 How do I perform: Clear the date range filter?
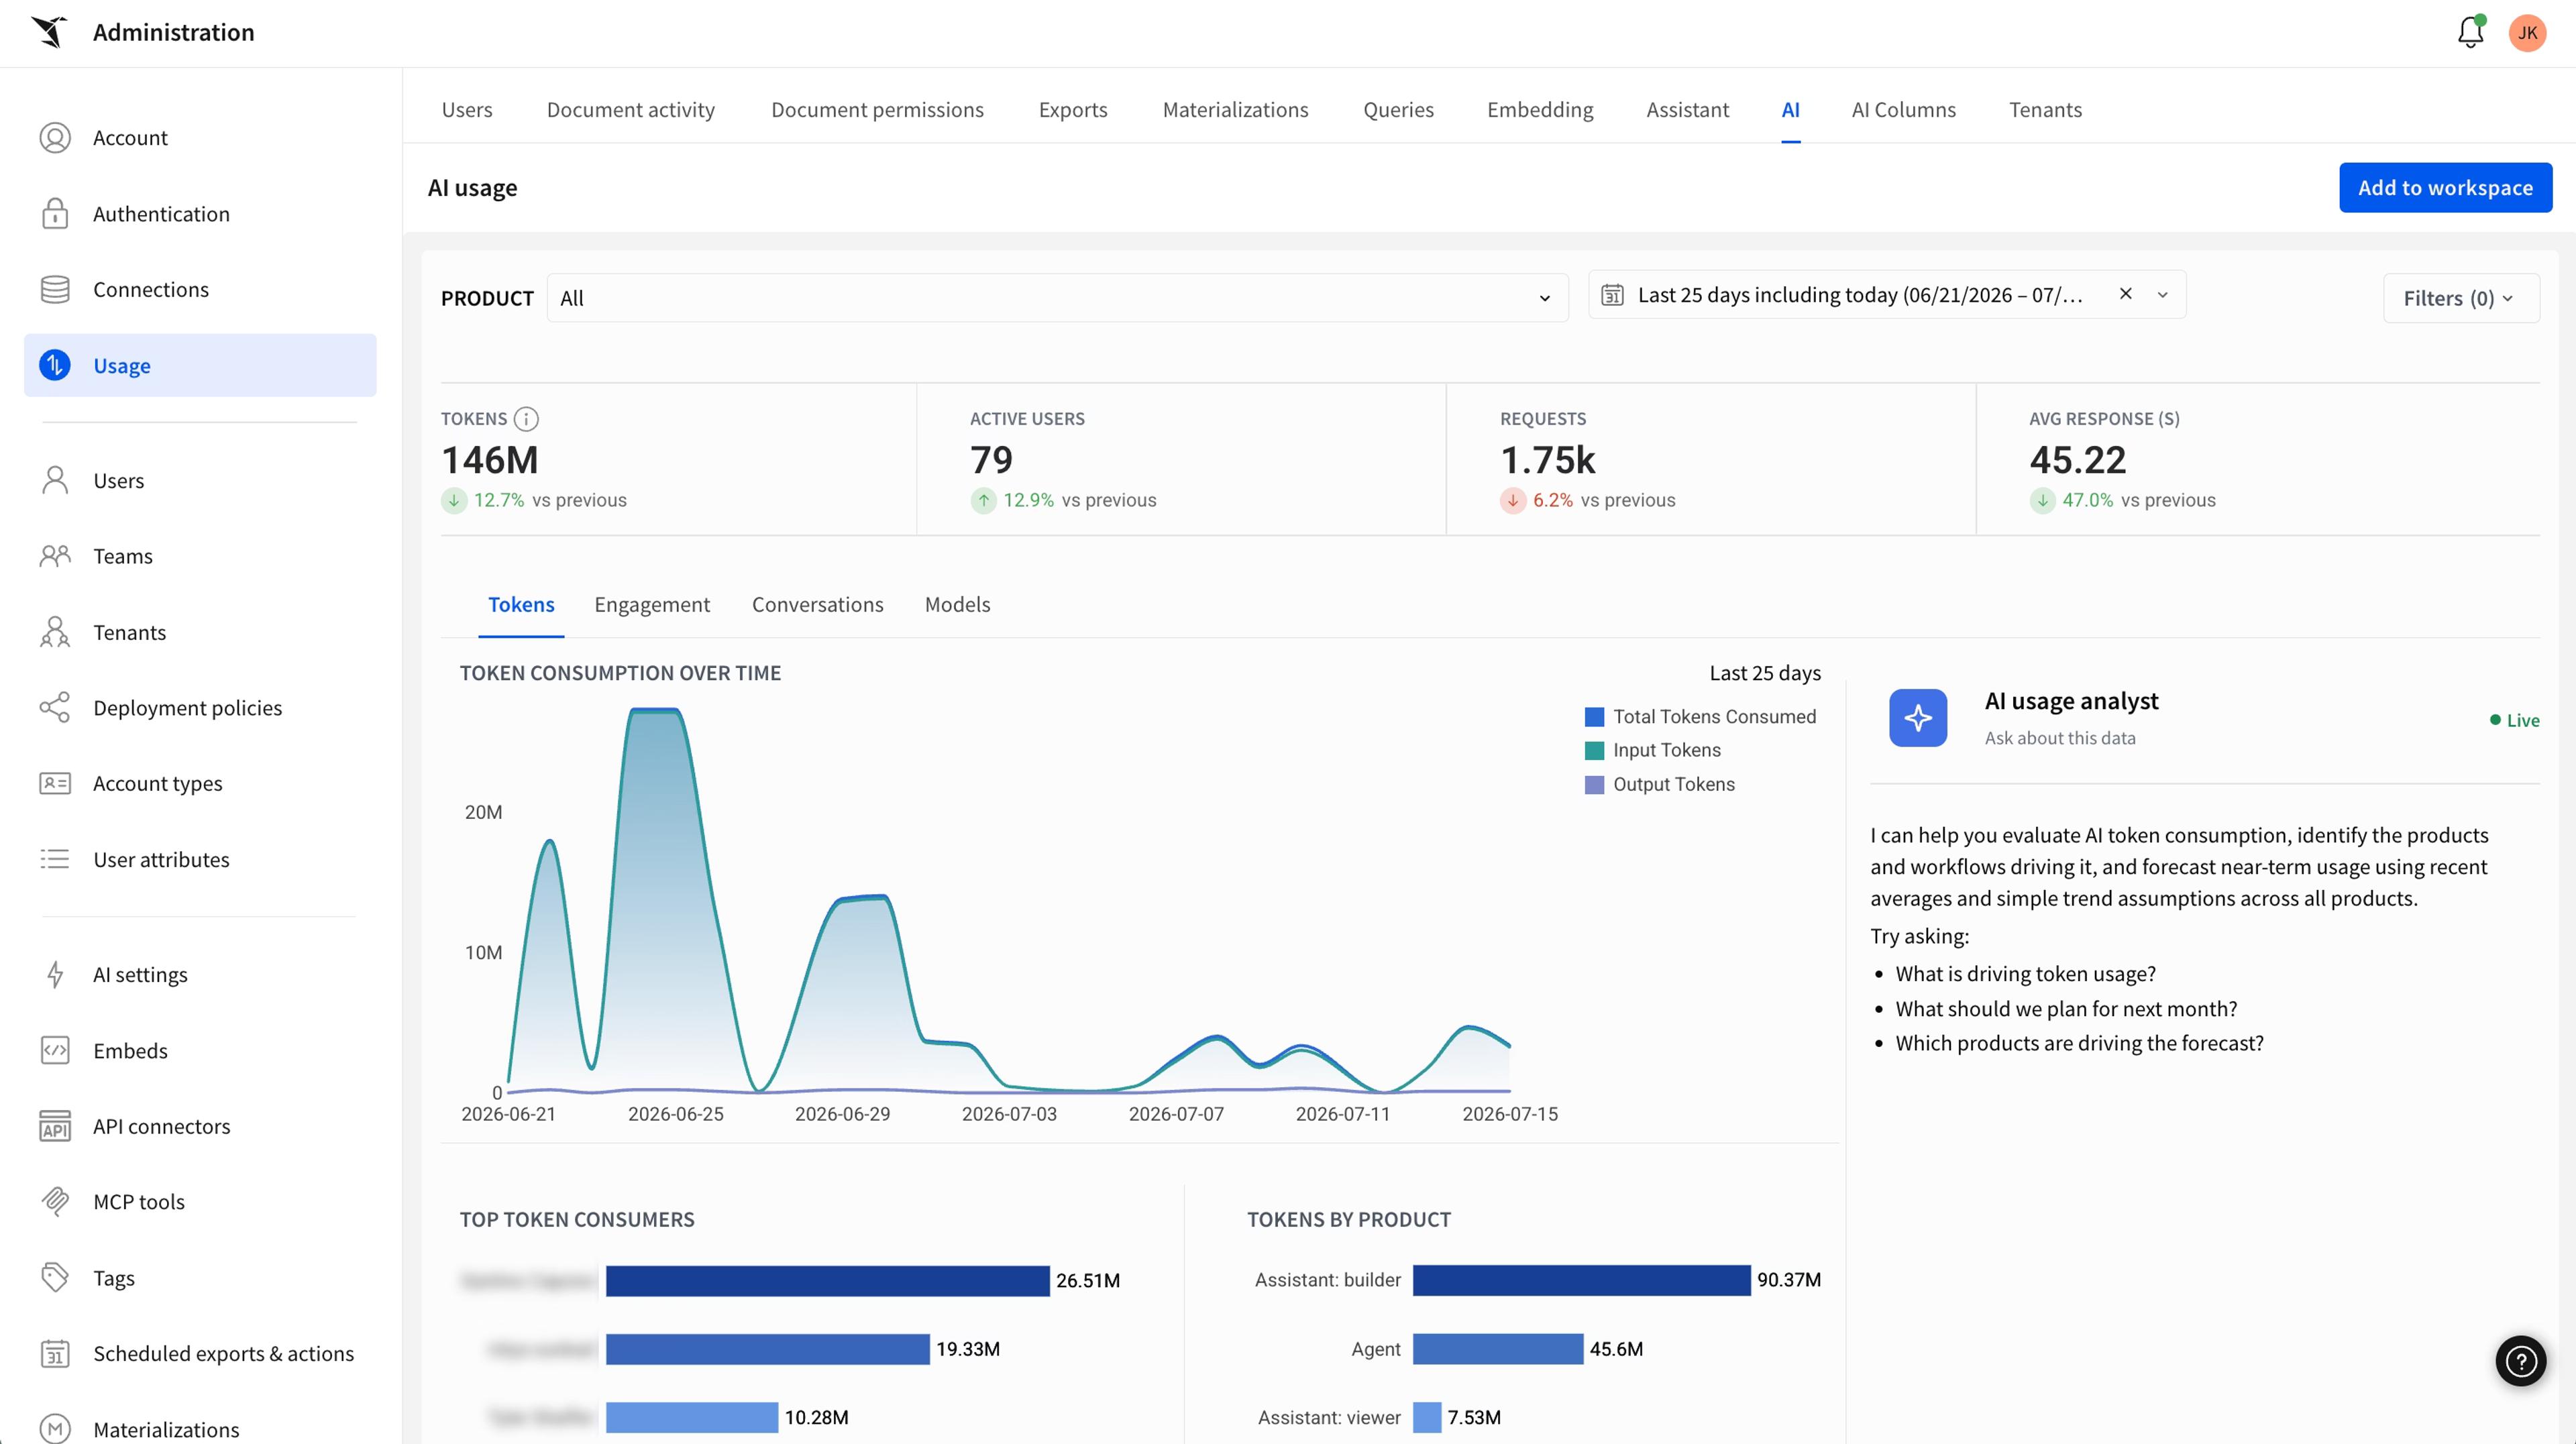[x=2126, y=294]
